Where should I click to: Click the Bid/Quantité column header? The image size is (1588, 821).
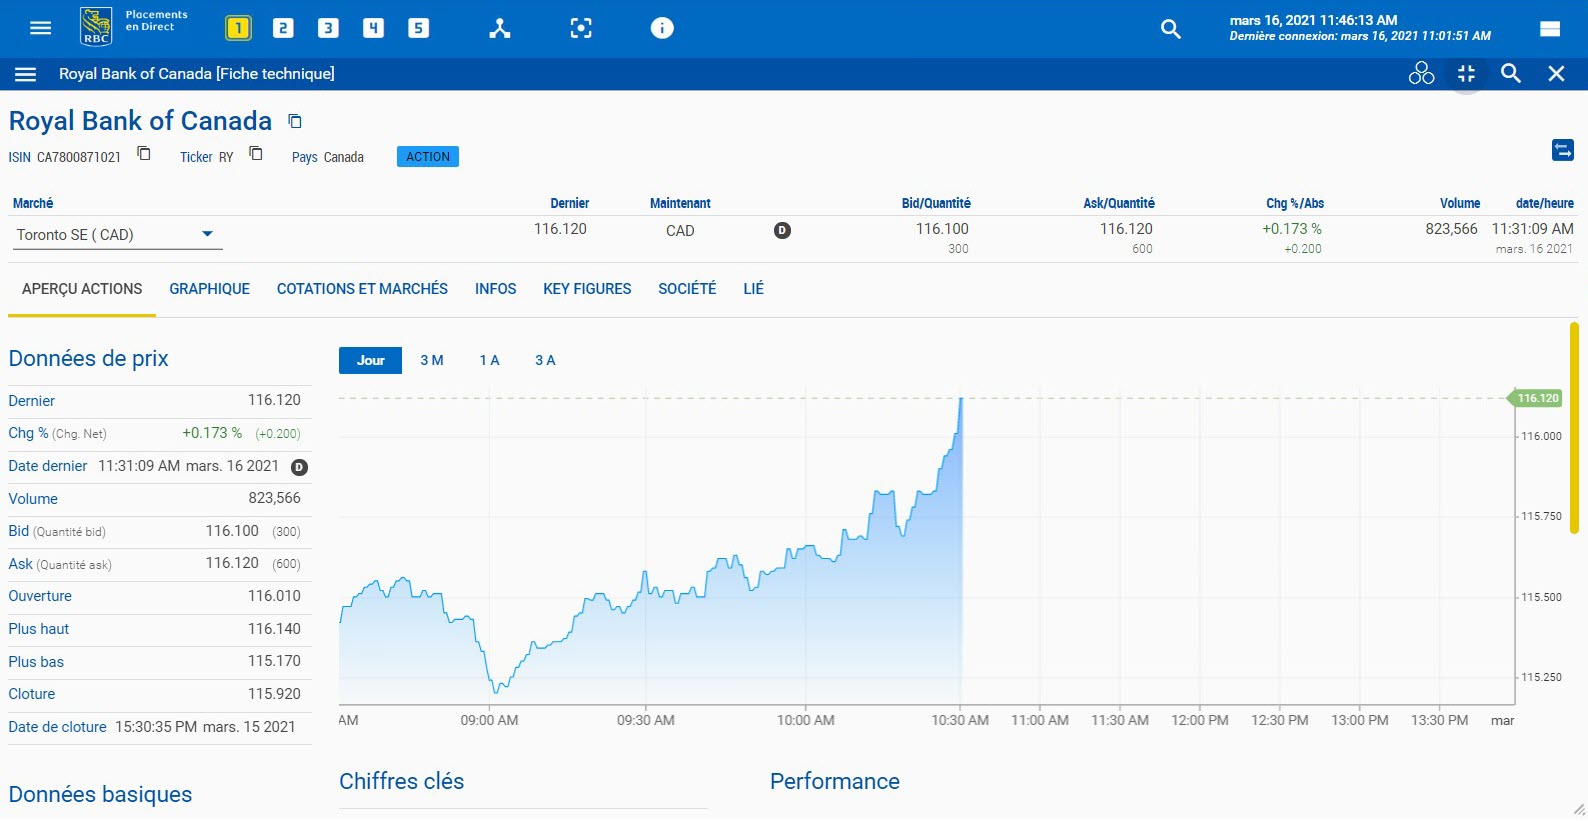[x=936, y=203]
